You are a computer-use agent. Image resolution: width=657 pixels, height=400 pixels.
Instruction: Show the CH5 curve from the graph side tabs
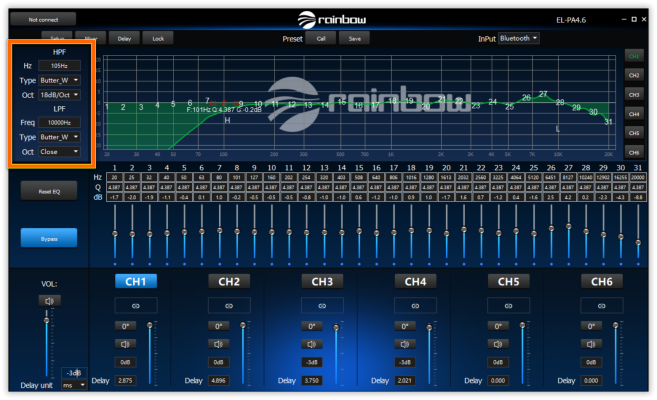(634, 133)
